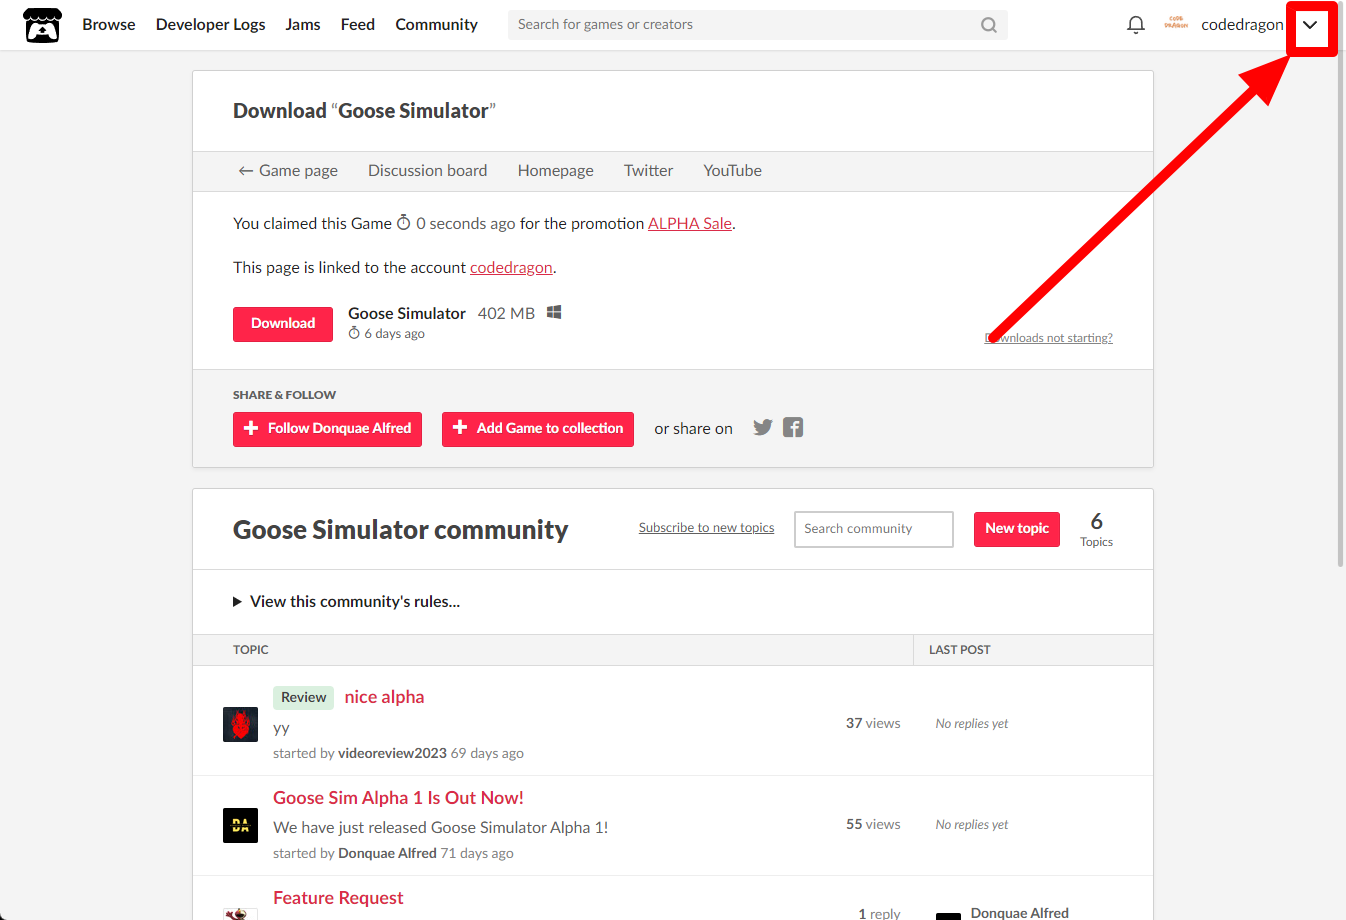1346x920 pixels.
Task: Open the Browse menu
Action: coord(109,24)
